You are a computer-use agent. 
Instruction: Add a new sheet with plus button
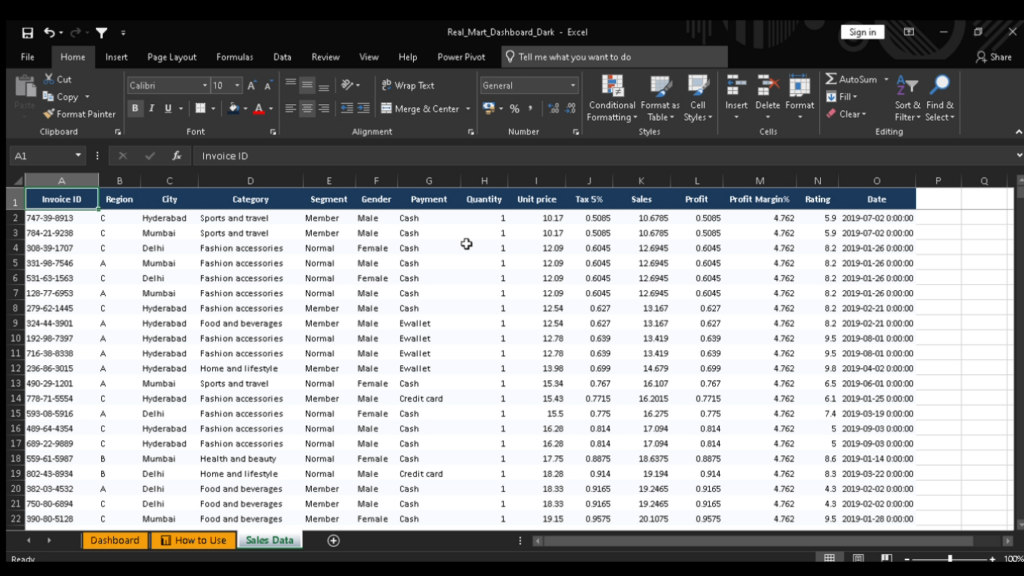pos(333,541)
